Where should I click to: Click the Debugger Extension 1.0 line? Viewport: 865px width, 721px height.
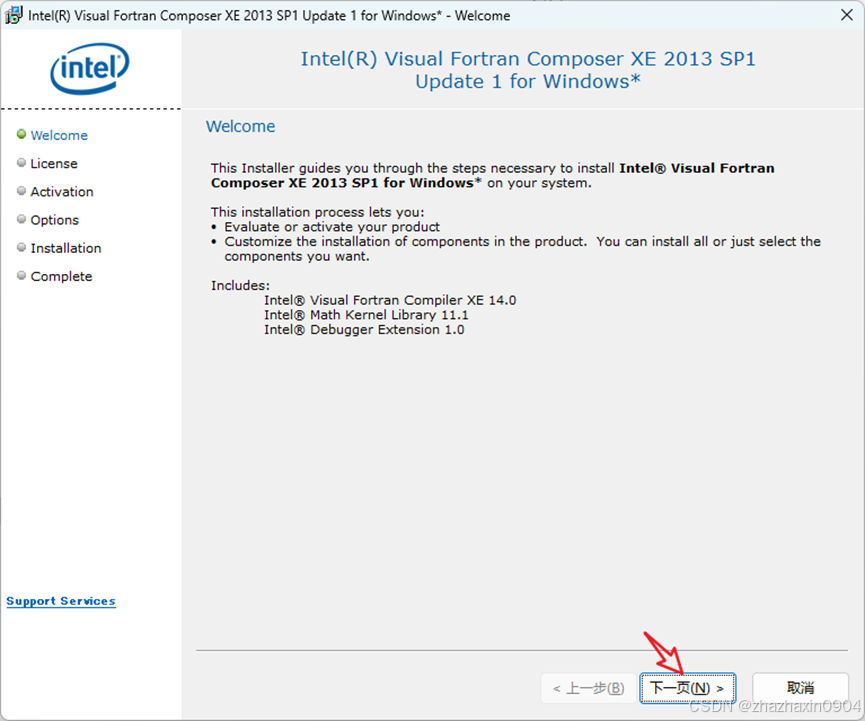click(364, 330)
